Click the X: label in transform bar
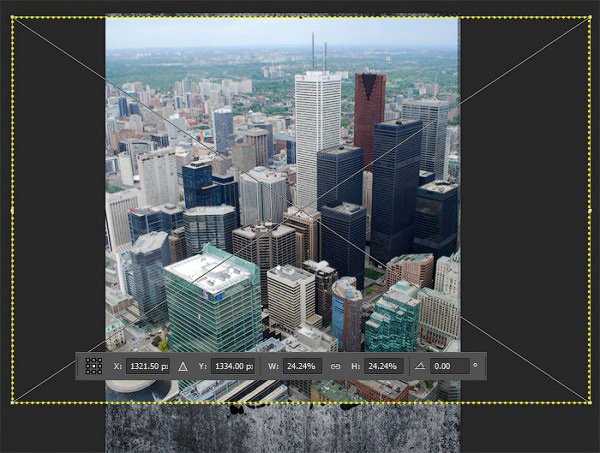This screenshot has width=600, height=453. click(x=118, y=366)
